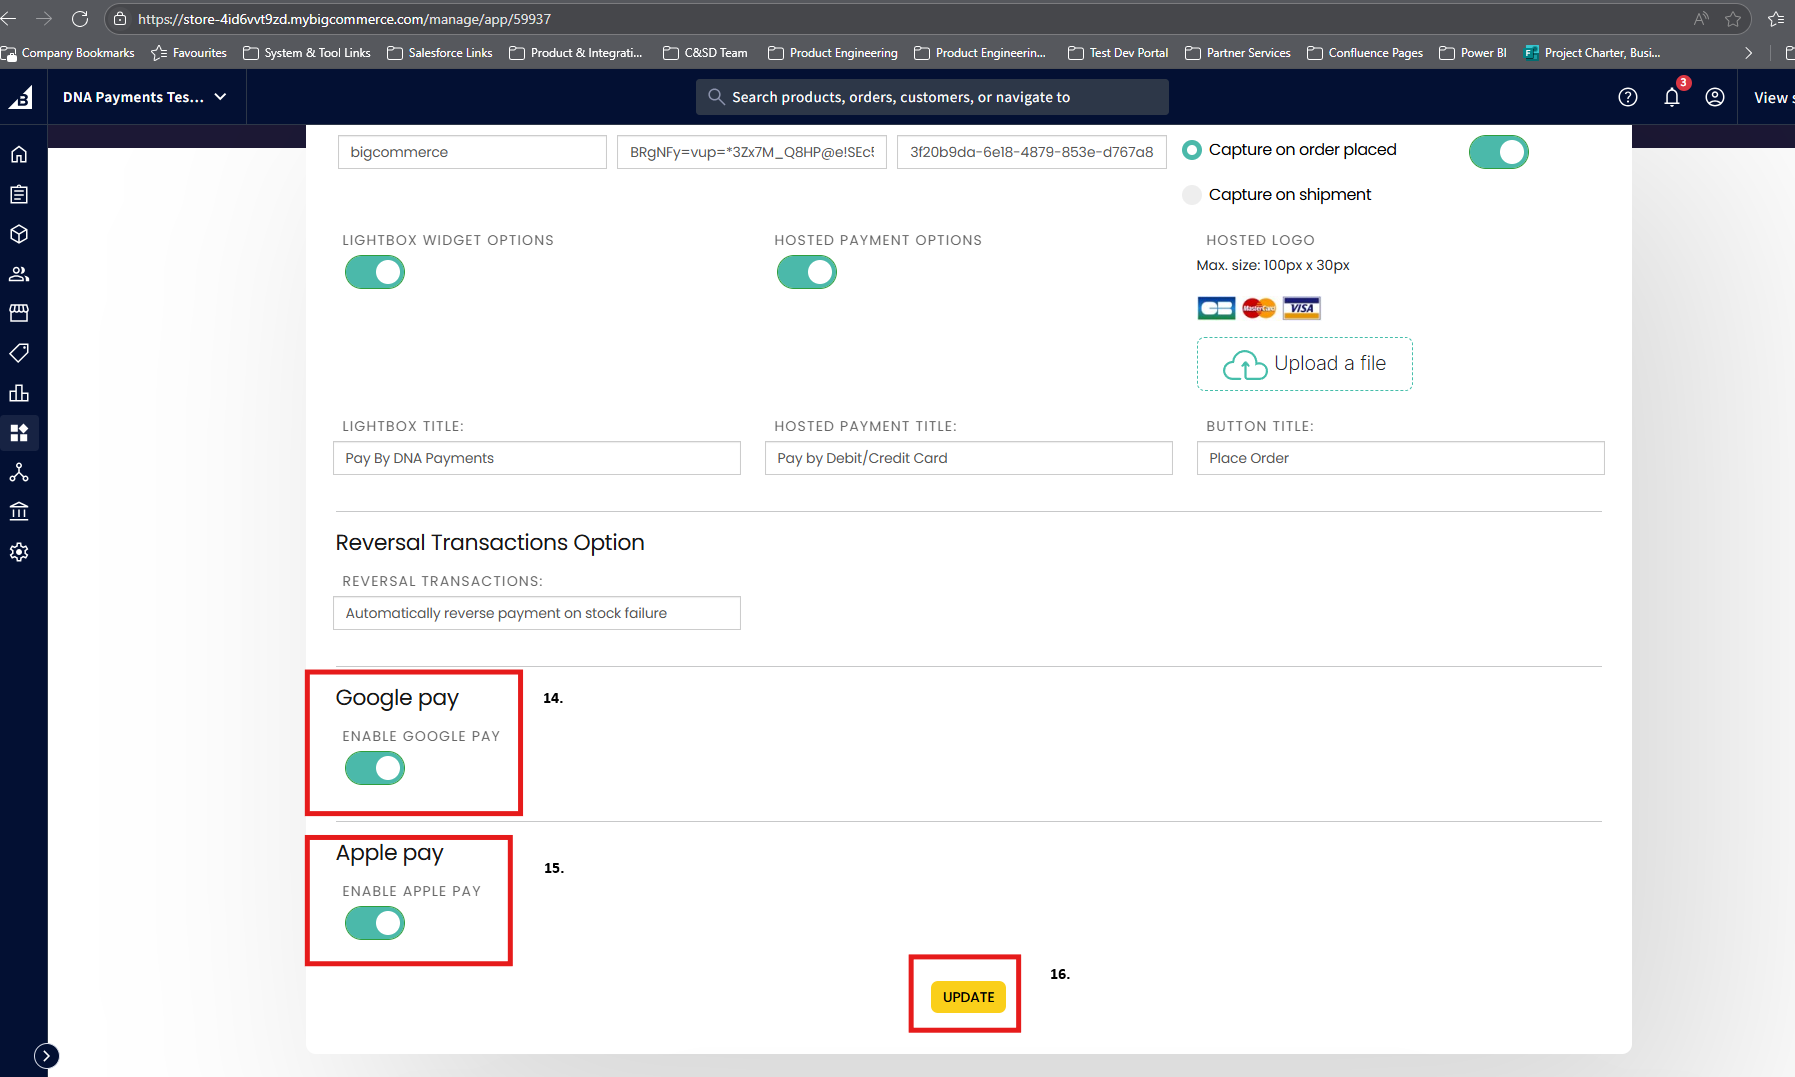This screenshot has height=1077, width=1795.
Task: Disable the Enable Google Pay toggle
Action: tap(375, 768)
